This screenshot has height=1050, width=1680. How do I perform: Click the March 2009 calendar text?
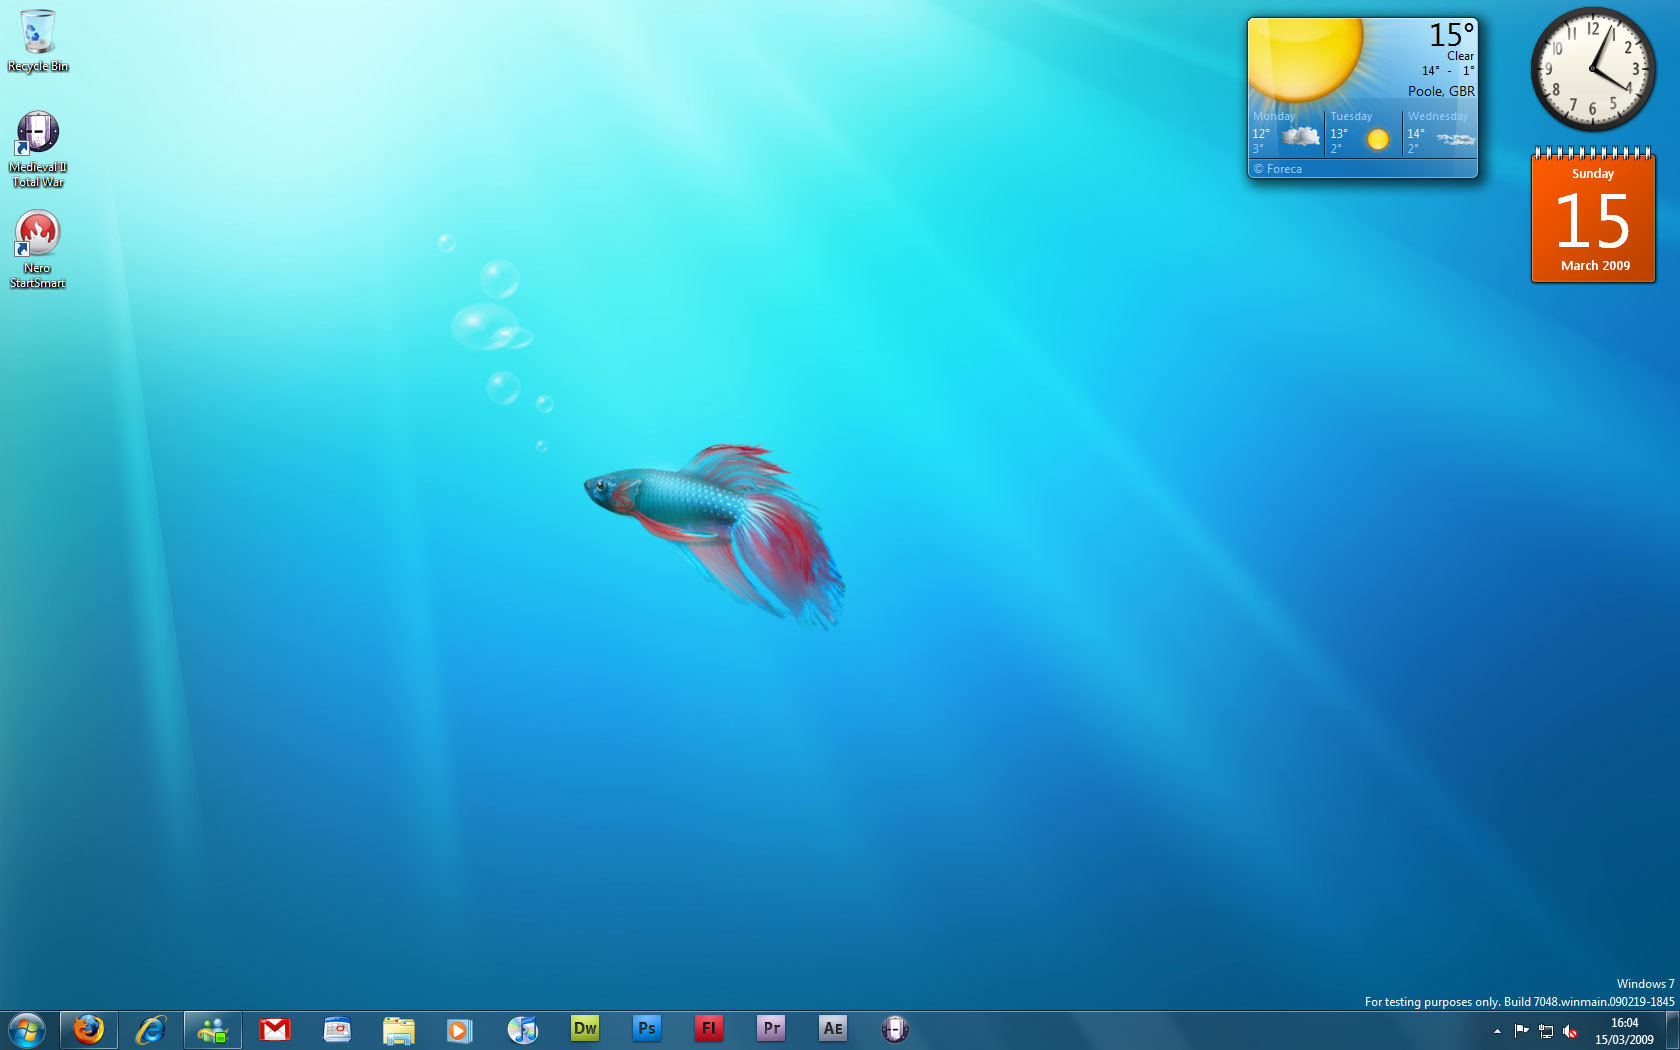point(1595,266)
